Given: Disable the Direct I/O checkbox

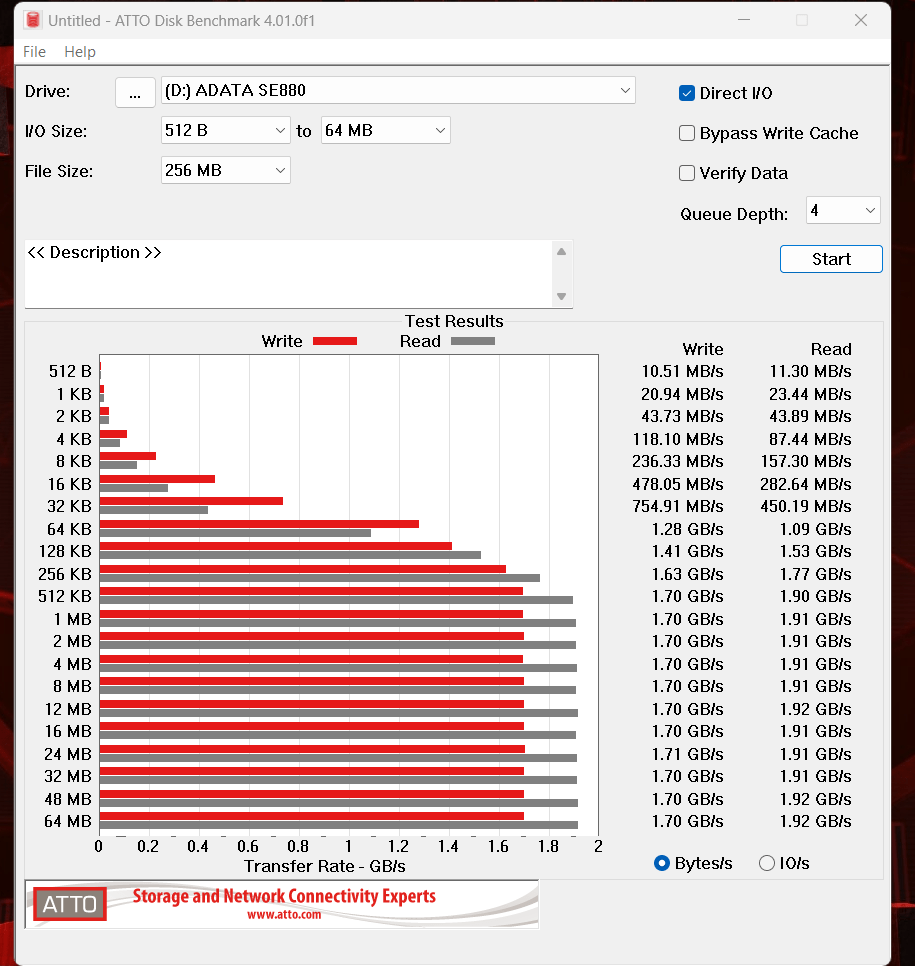Looking at the screenshot, I should click(x=687, y=93).
